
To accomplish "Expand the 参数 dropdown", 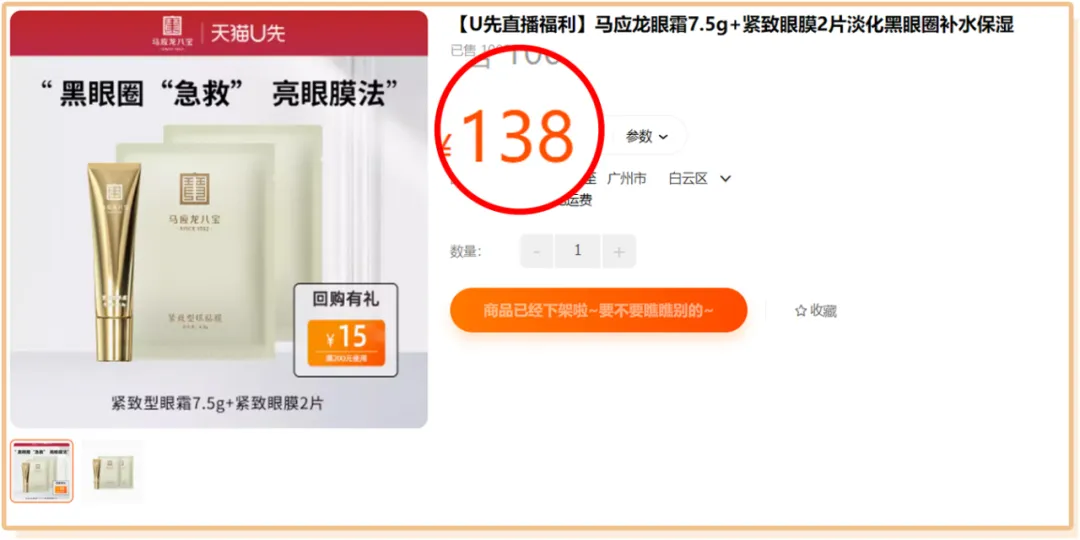I will 647,136.
